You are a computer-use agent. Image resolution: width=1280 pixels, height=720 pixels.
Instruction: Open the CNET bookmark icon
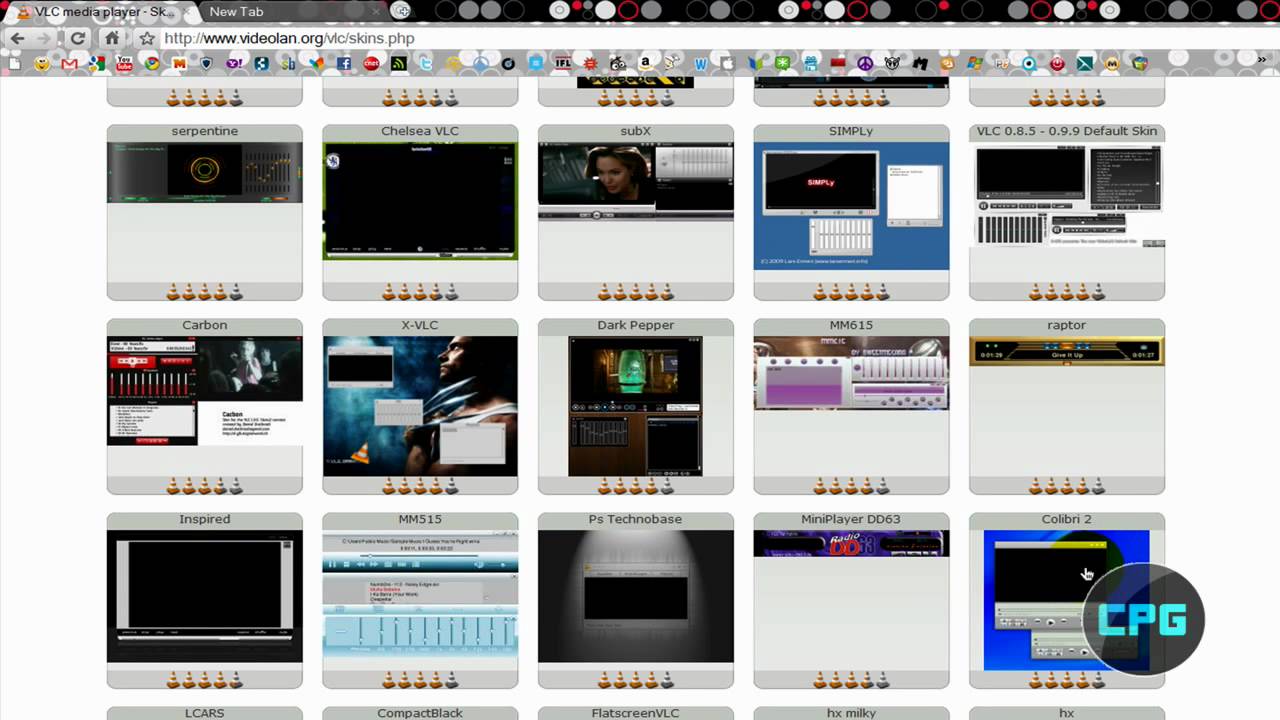click(371, 63)
